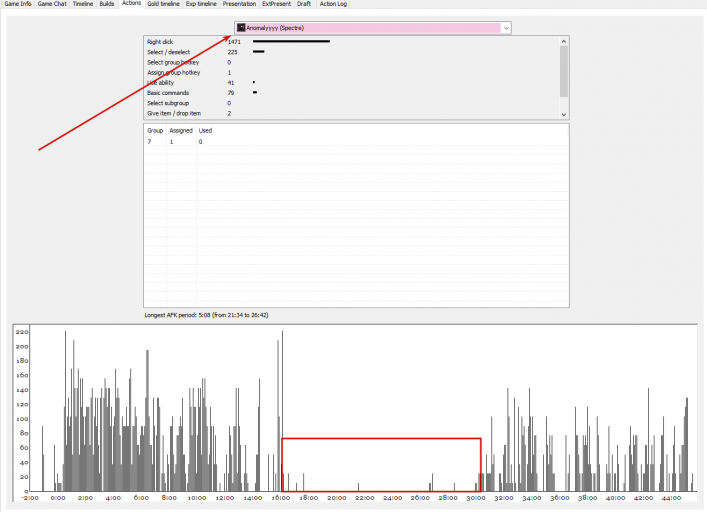
Task: Open the Timeline tab
Action: [x=83, y=4]
